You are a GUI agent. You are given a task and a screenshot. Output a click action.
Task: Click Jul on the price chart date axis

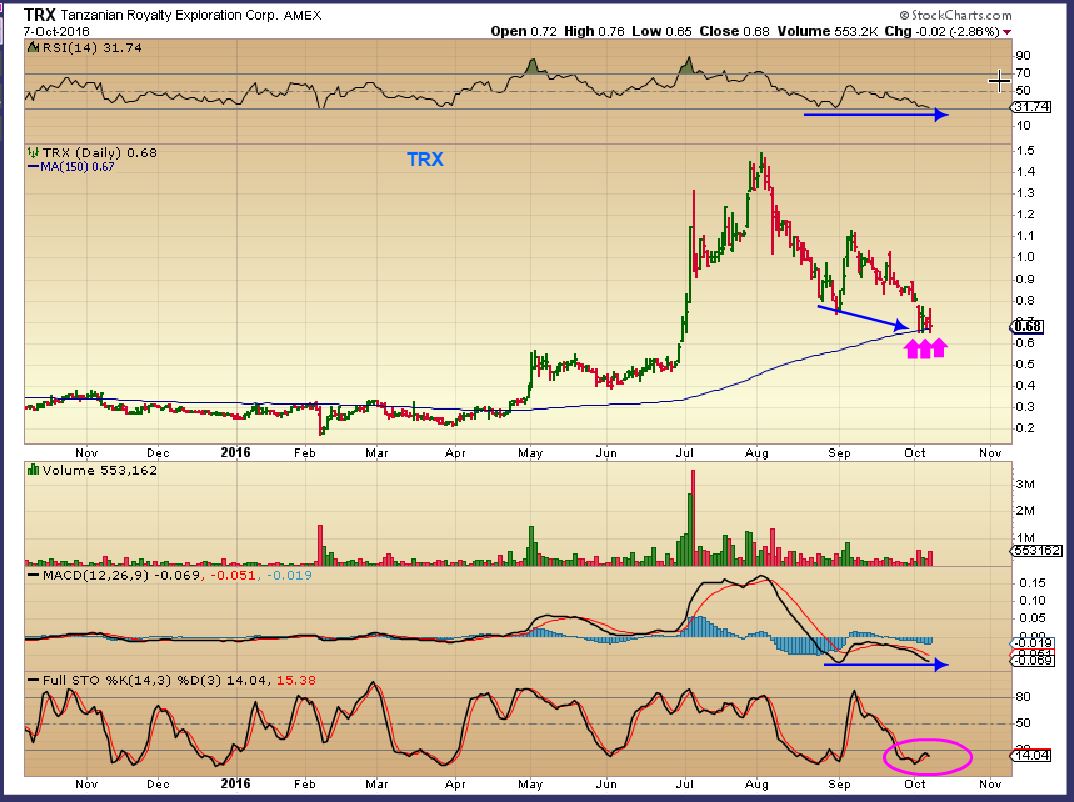(684, 453)
